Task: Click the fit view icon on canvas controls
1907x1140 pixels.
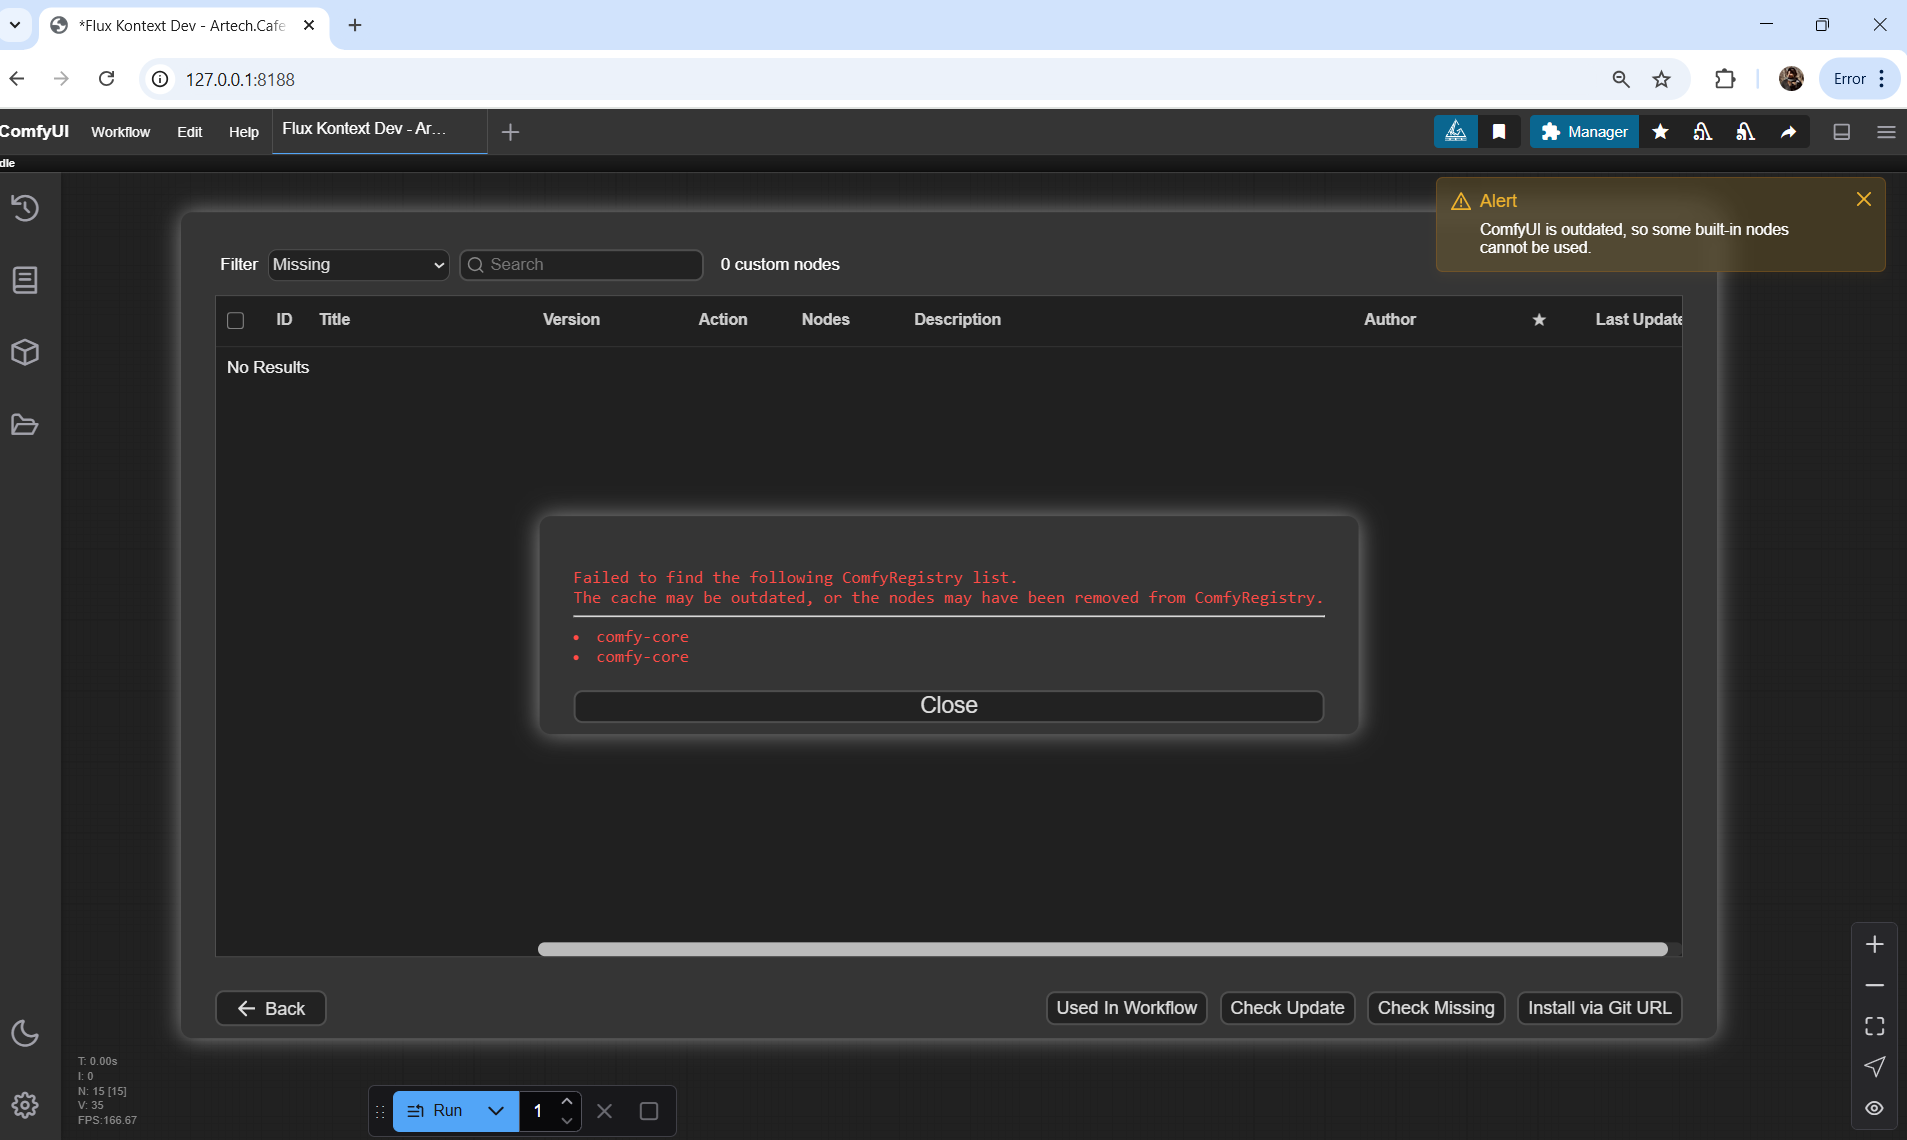Action: click(1874, 1026)
